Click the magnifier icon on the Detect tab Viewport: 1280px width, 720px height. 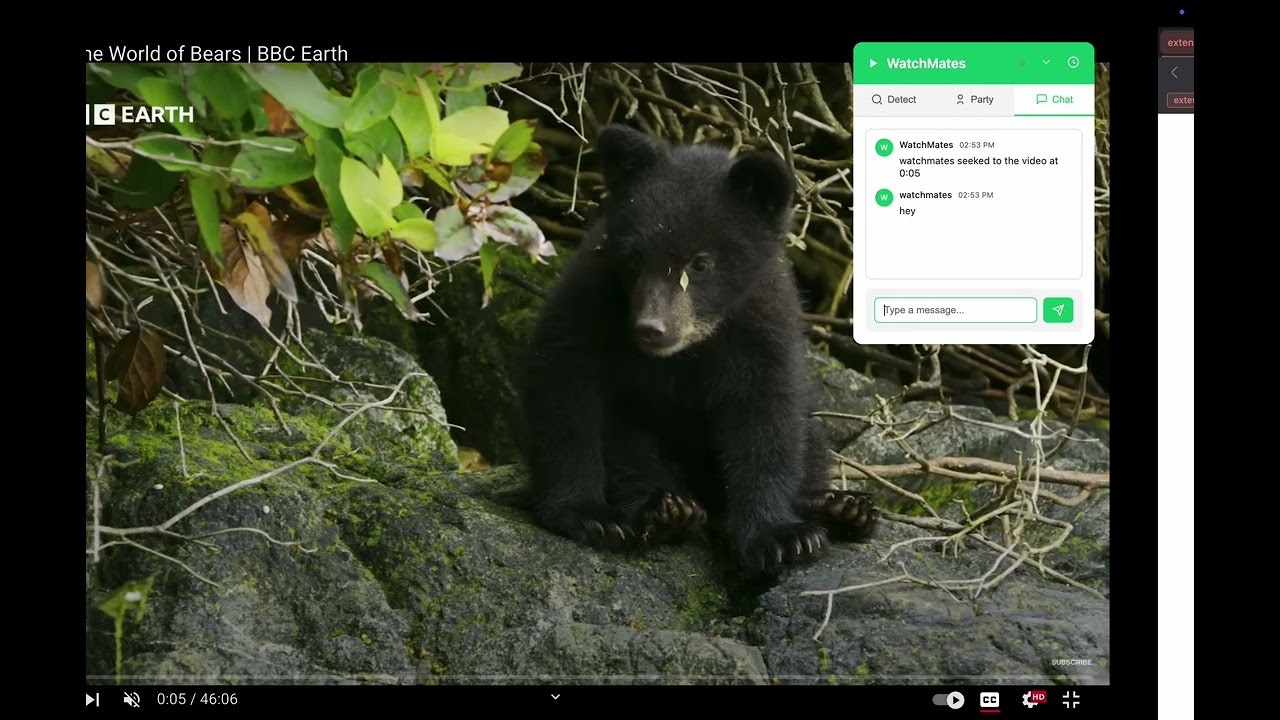pyautogui.click(x=877, y=99)
